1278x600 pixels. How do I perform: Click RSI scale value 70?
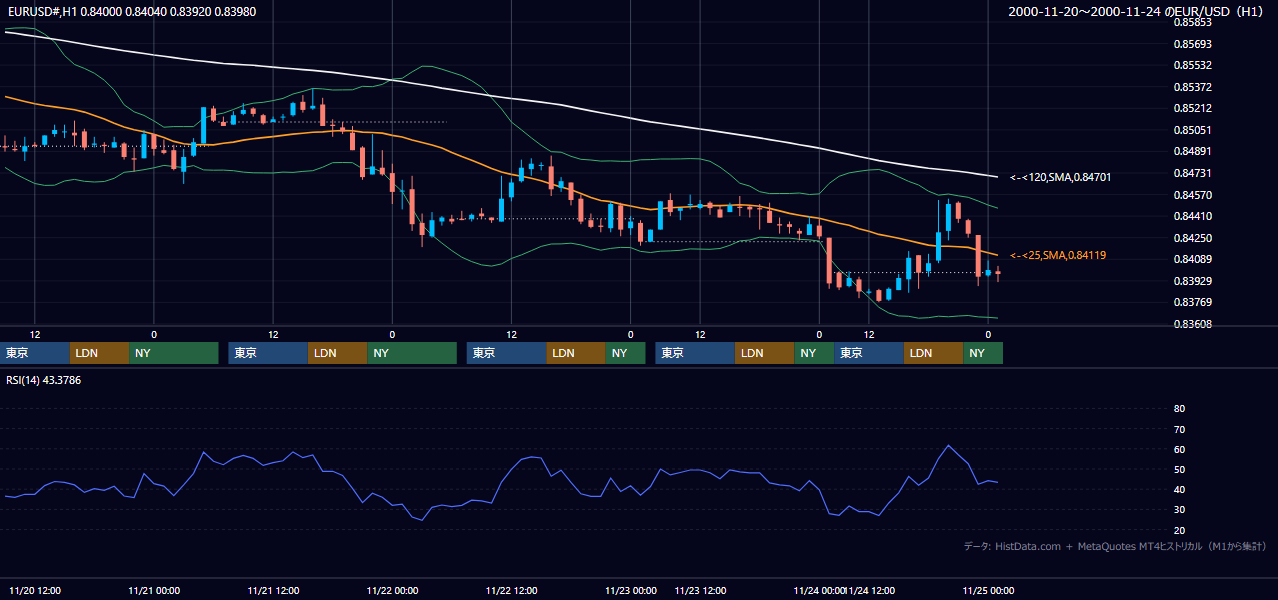1179,429
